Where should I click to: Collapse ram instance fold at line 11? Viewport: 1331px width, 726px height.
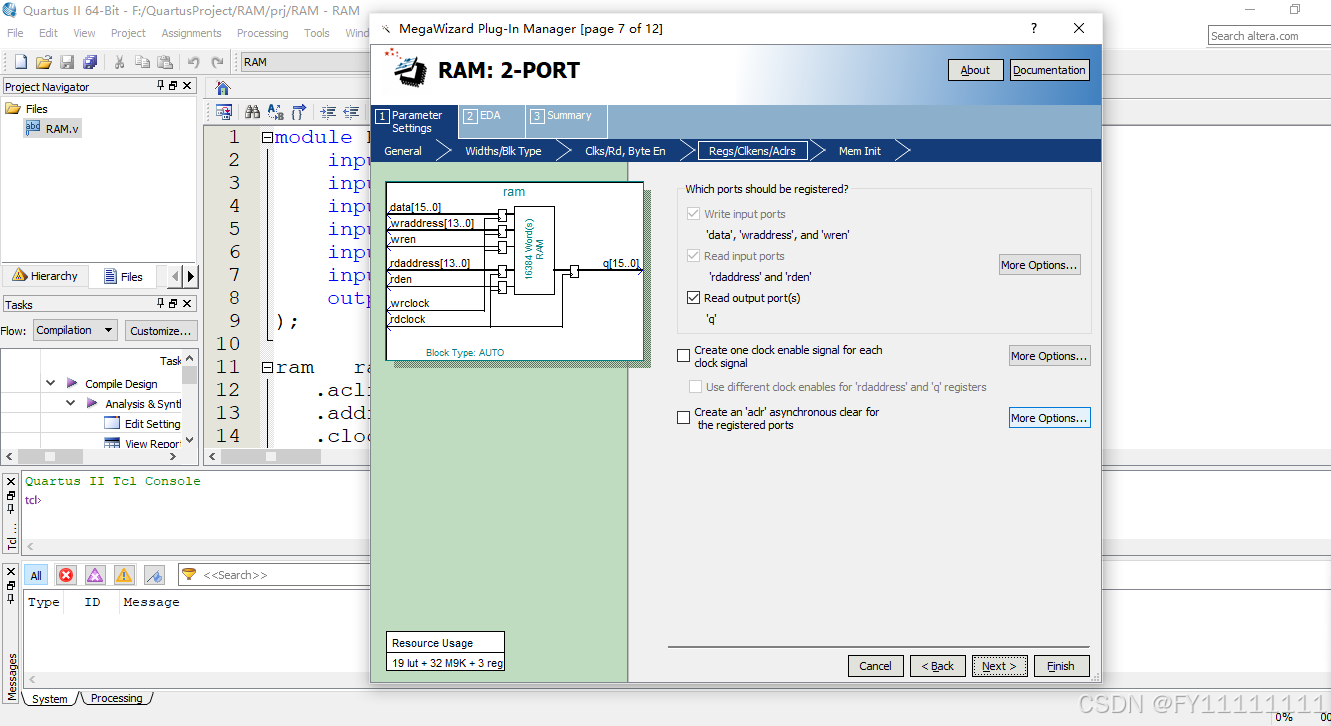[x=267, y=368]
